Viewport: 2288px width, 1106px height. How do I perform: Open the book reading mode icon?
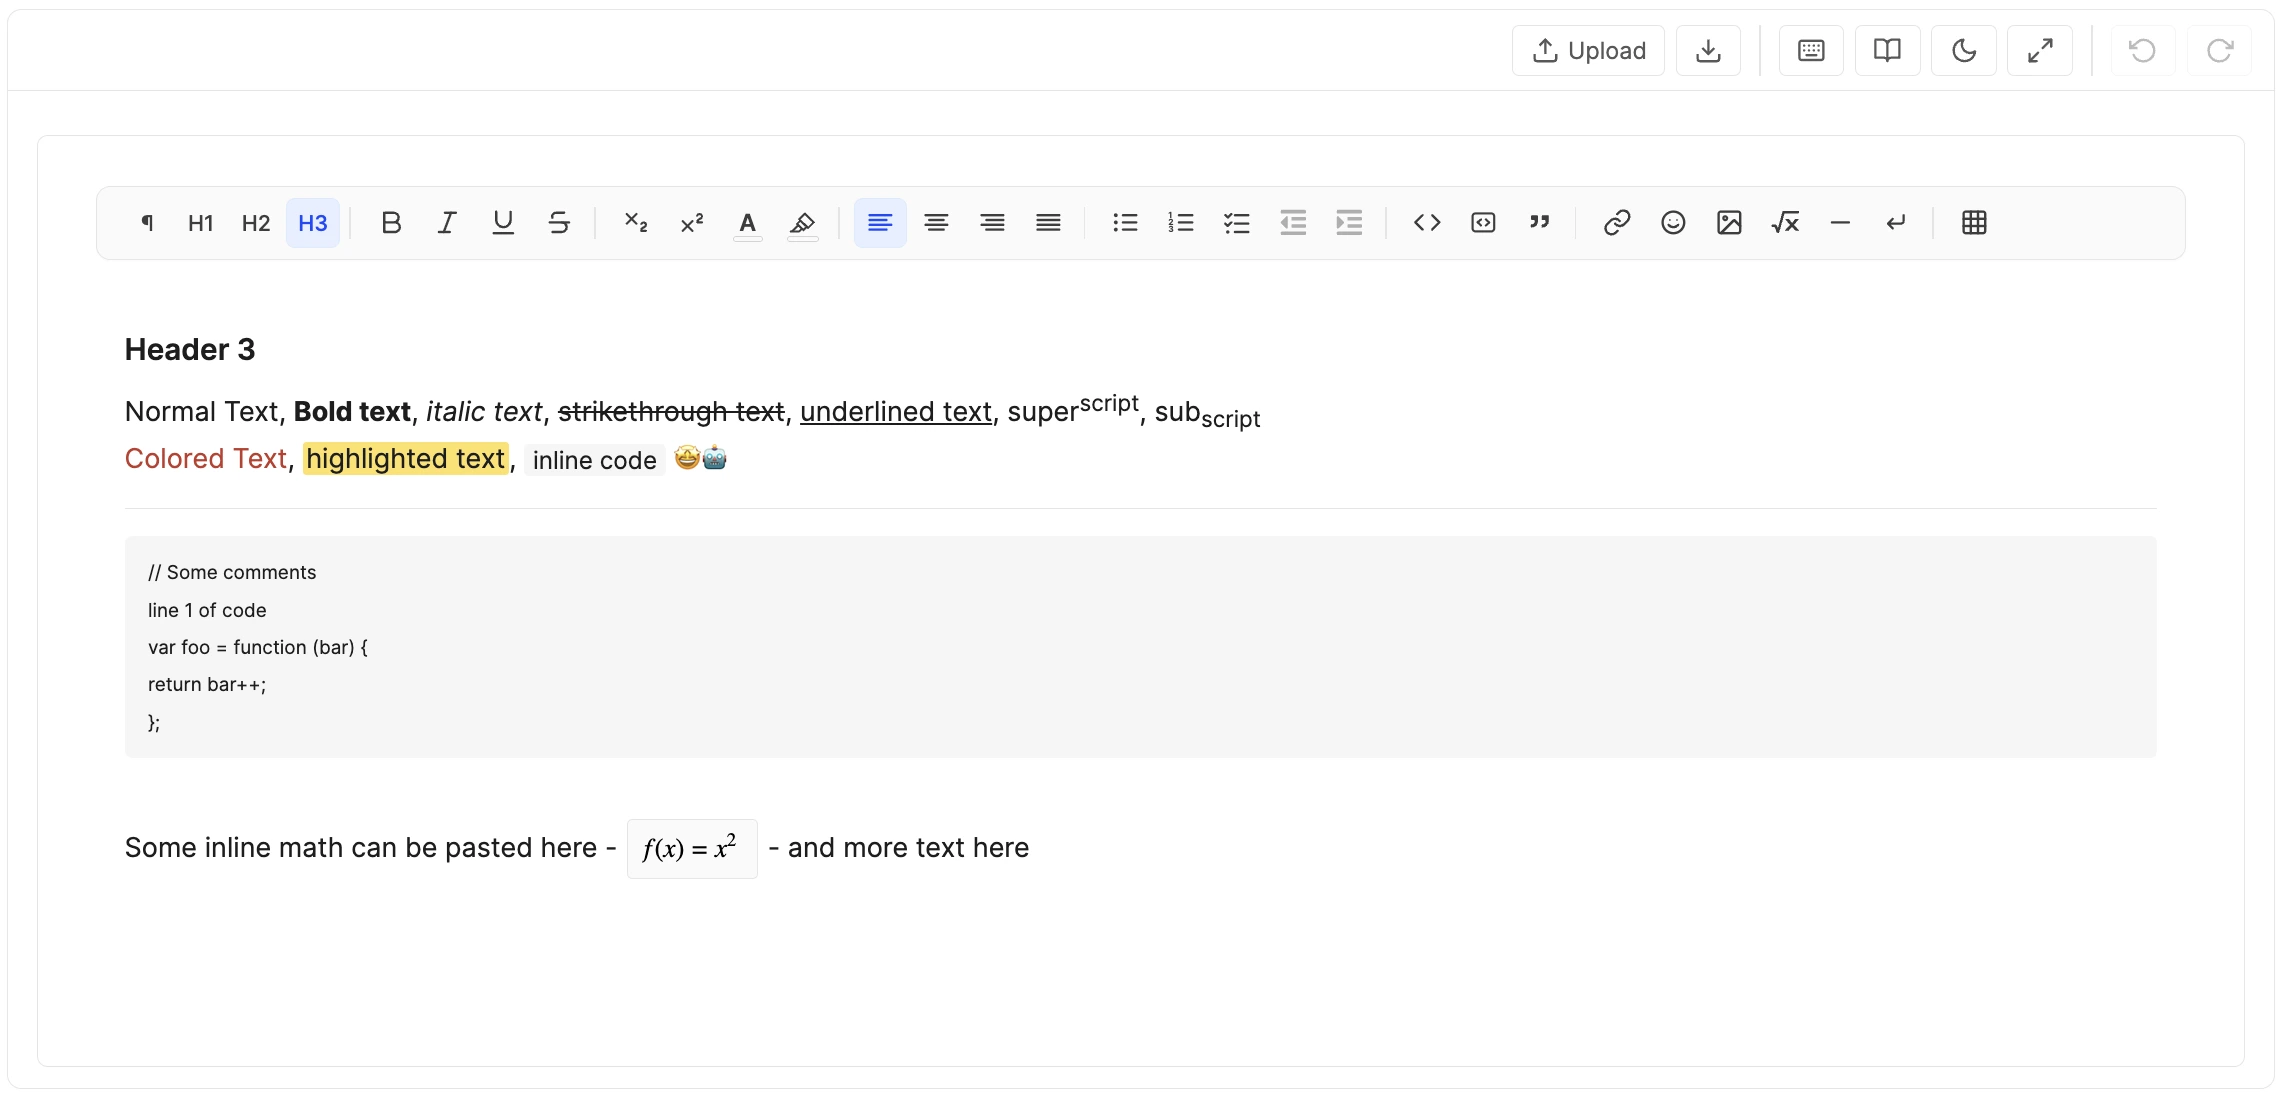[1887, 50]
